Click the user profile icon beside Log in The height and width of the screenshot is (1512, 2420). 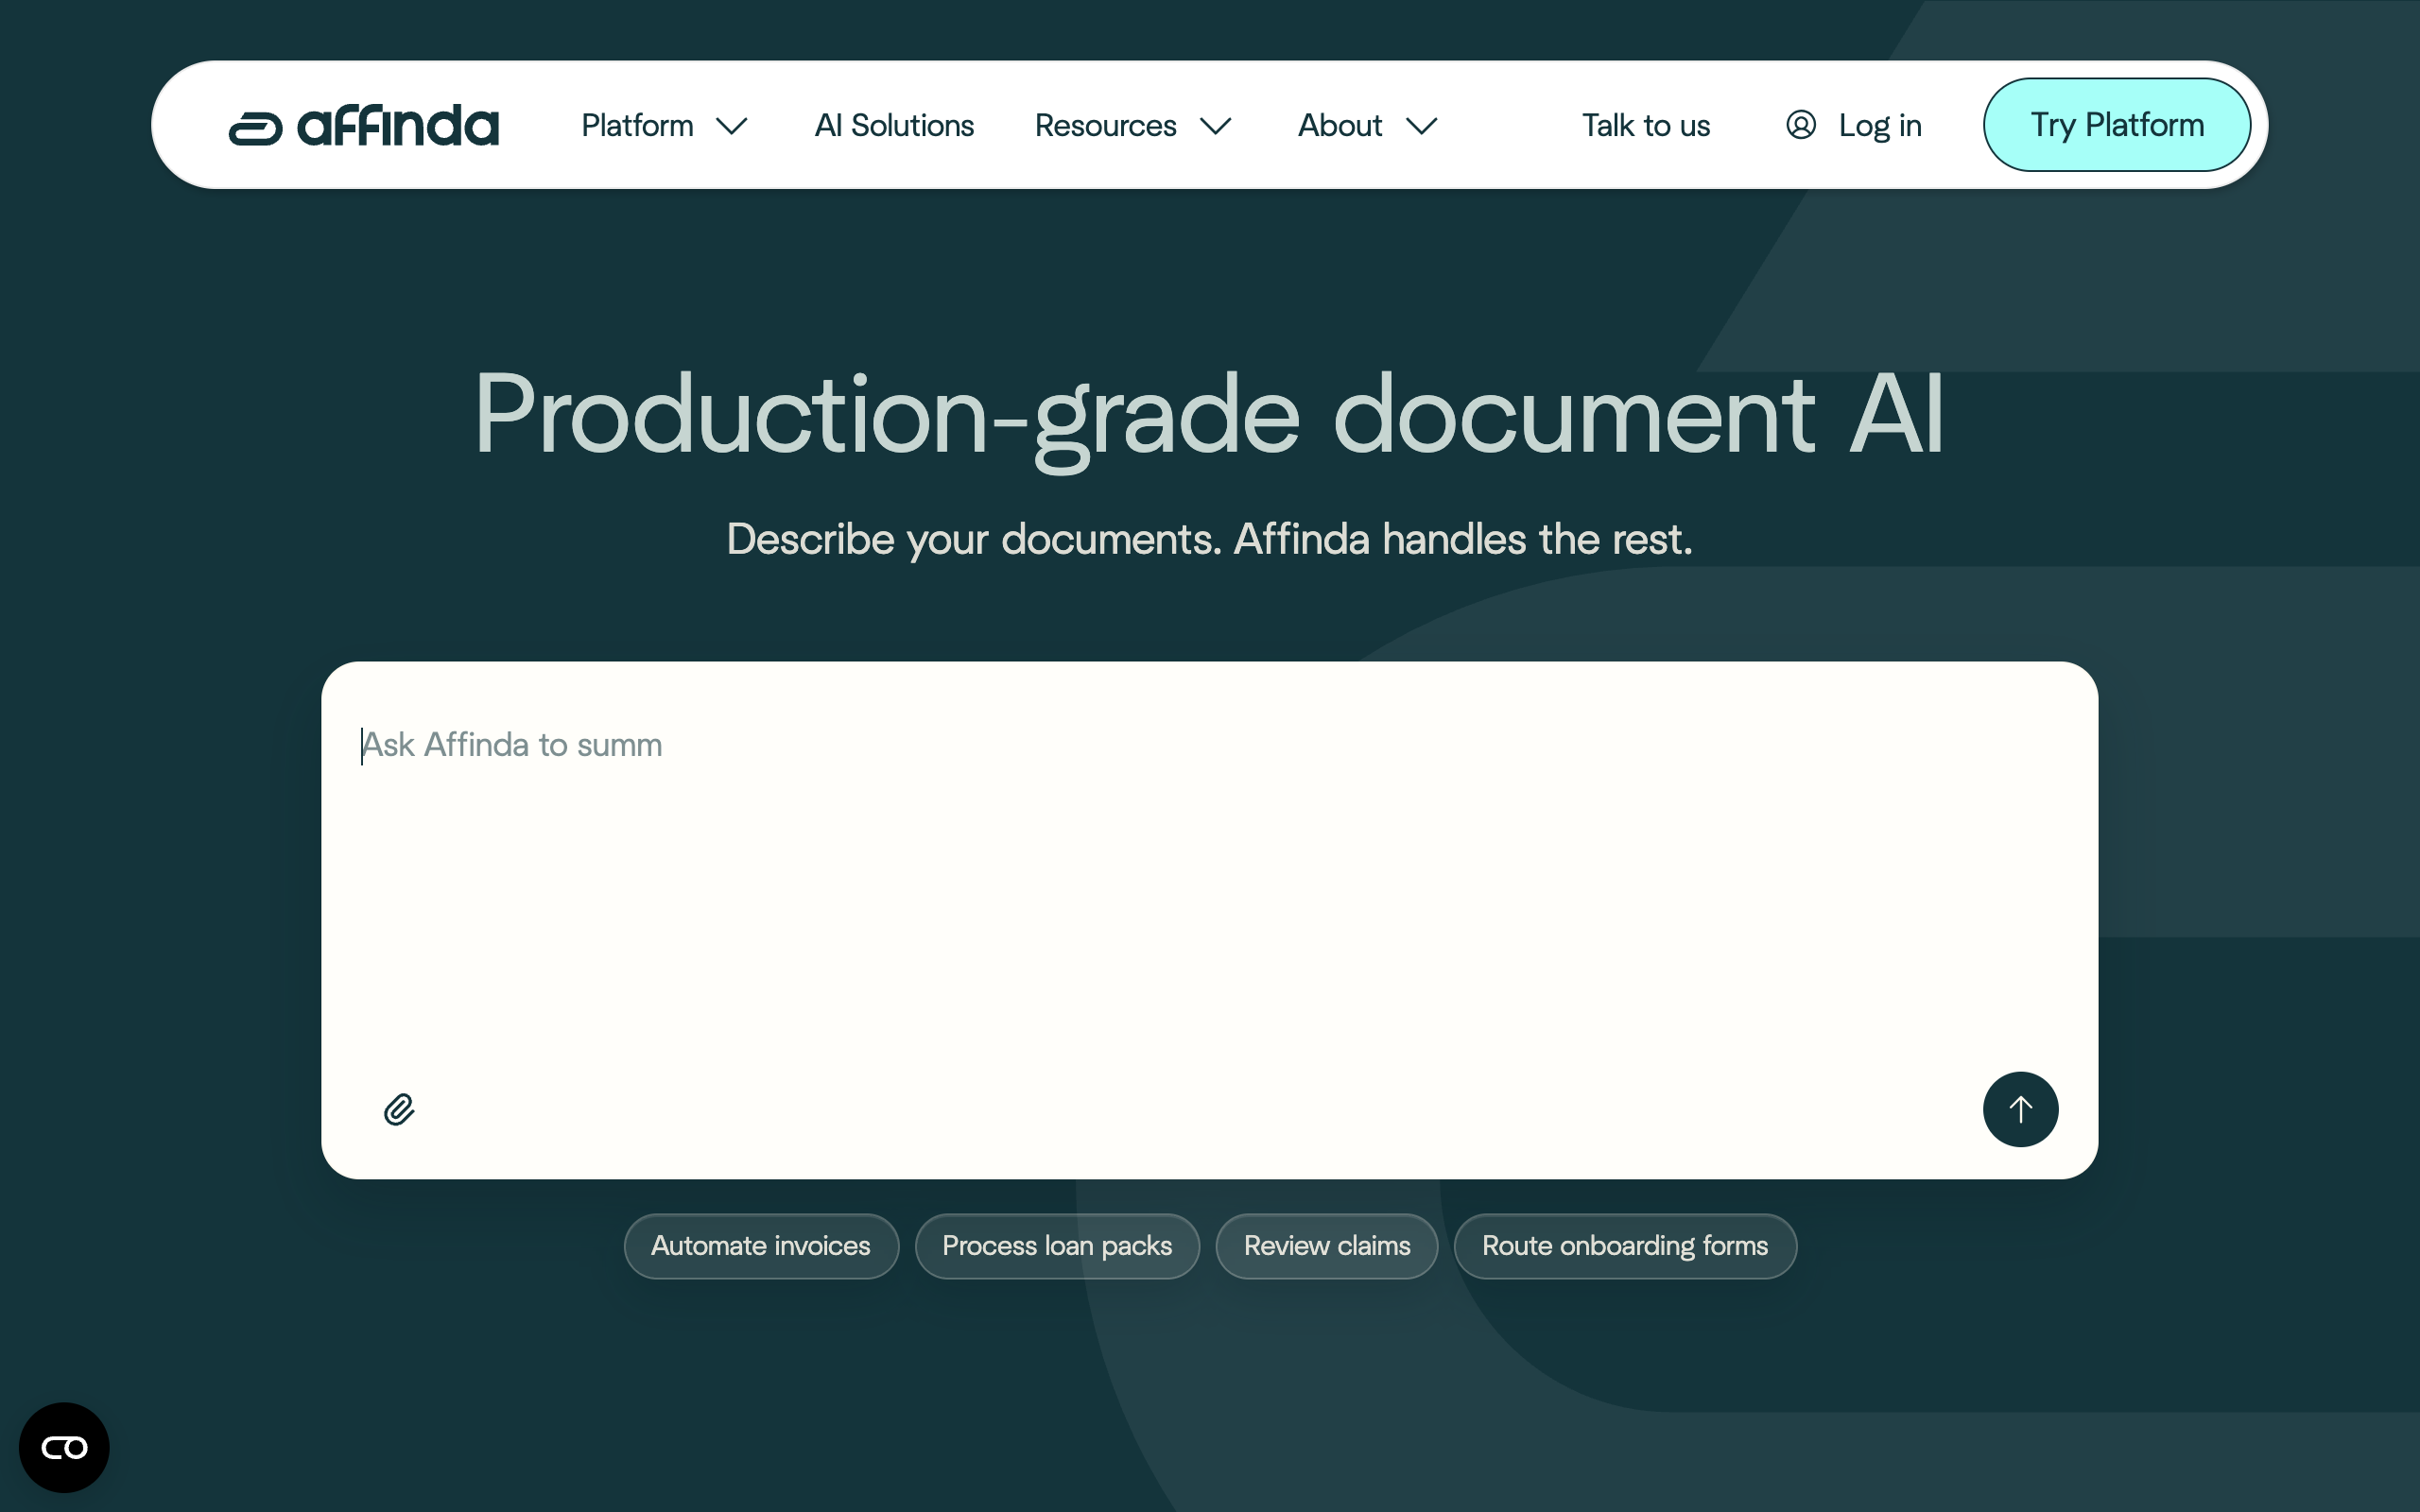[x=1800, y=125]
